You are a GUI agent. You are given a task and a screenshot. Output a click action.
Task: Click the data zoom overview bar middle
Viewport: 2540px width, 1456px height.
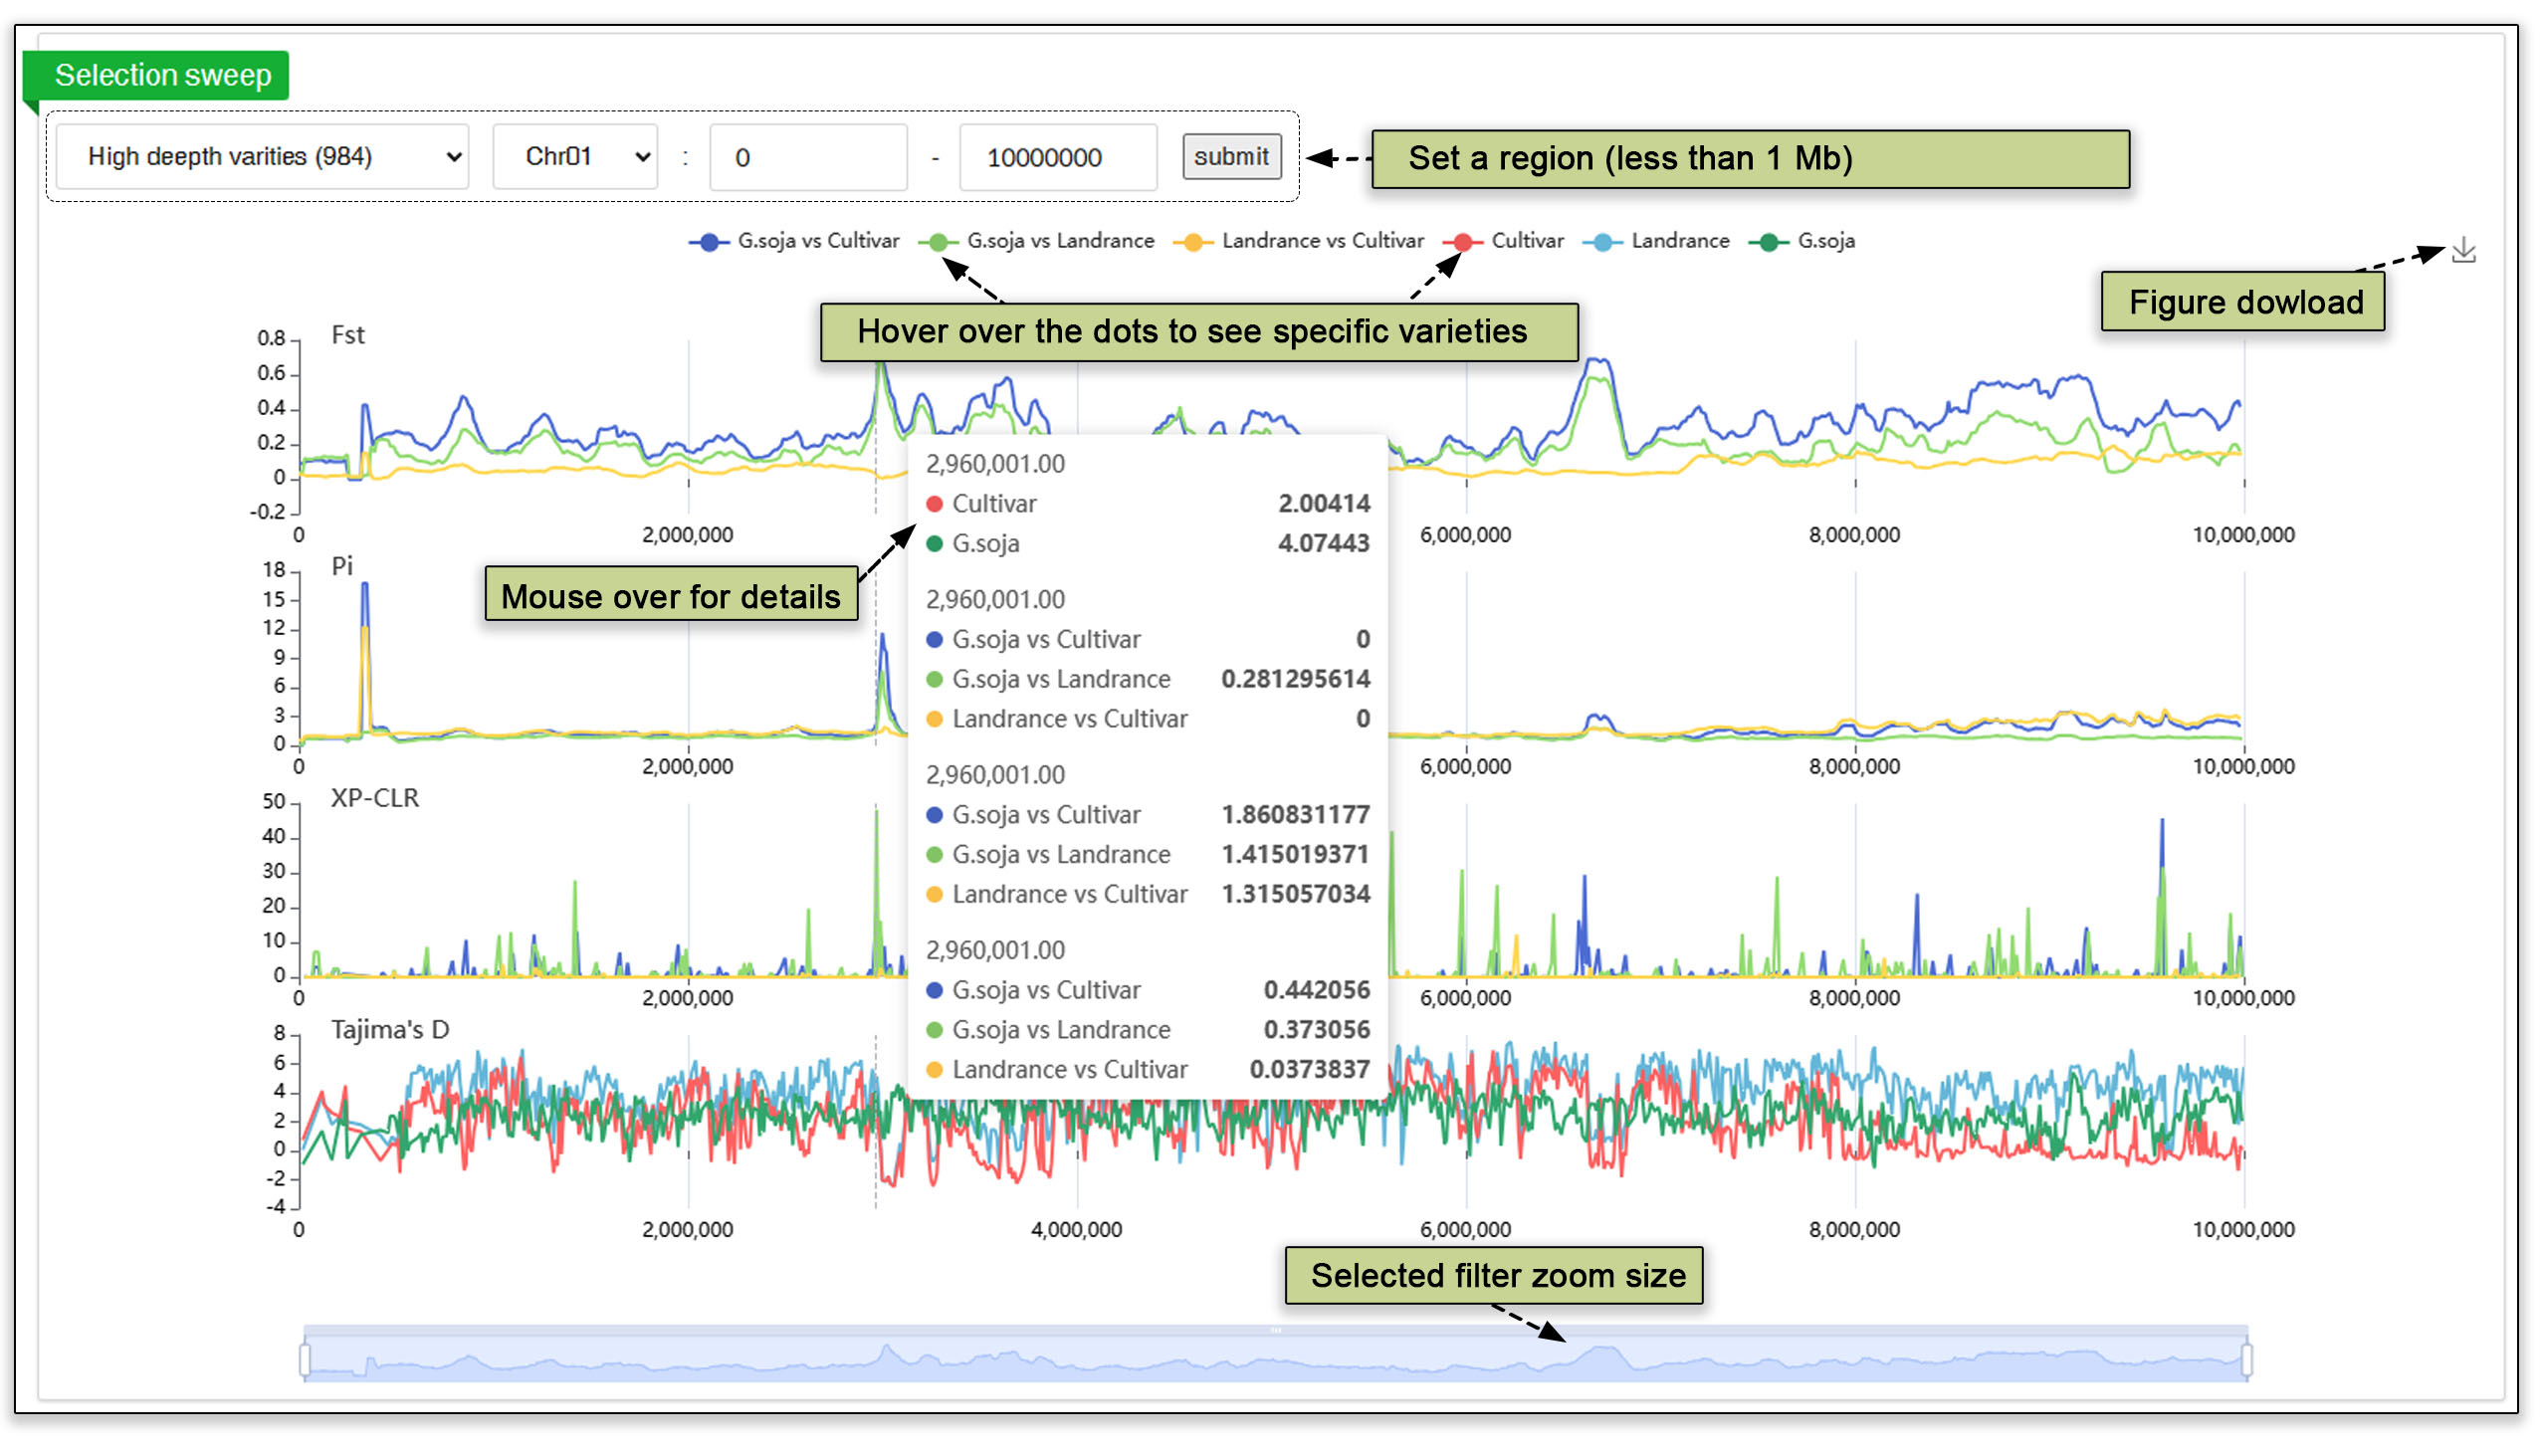(1276, 1360)
